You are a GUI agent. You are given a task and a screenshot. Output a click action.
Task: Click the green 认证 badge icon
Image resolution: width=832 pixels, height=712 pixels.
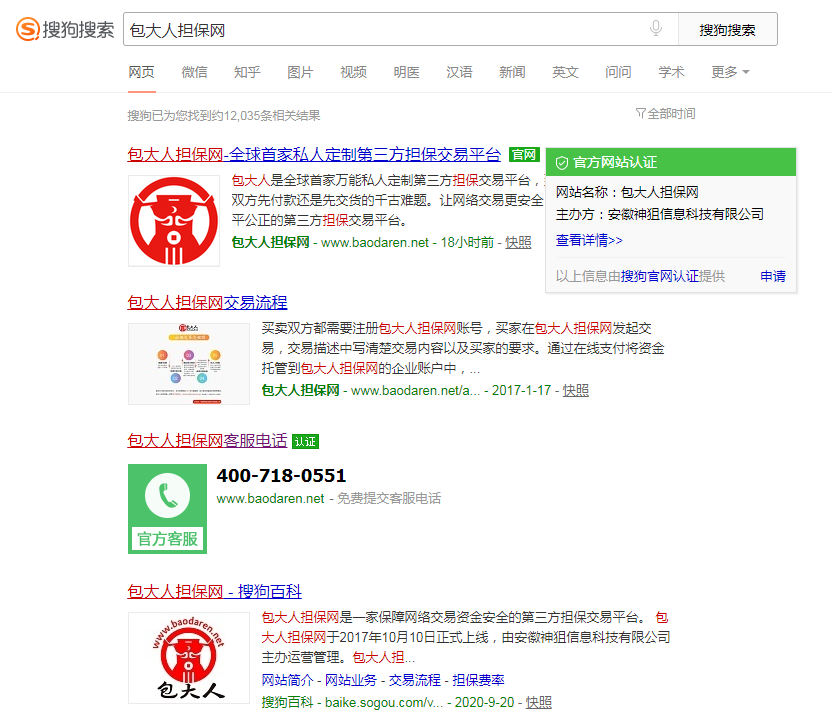305,441
